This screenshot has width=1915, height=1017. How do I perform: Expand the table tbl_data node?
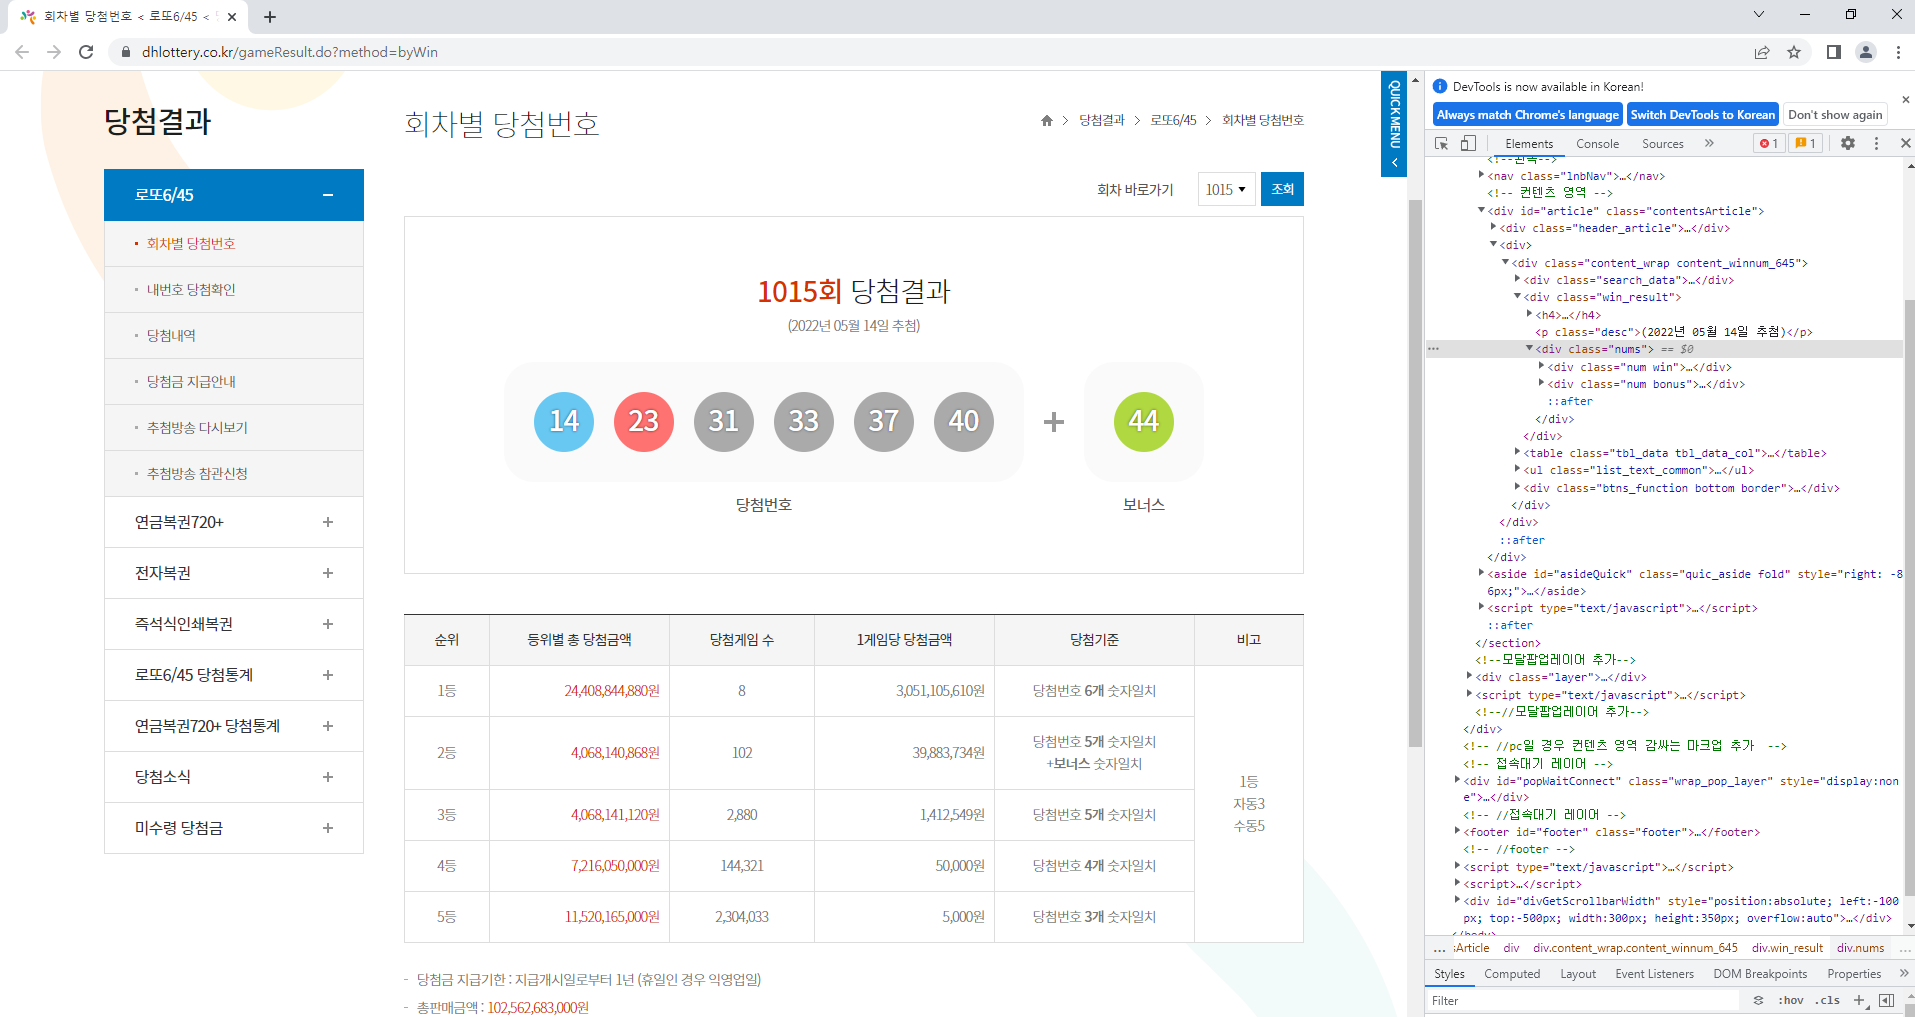tap(1517, 452)
